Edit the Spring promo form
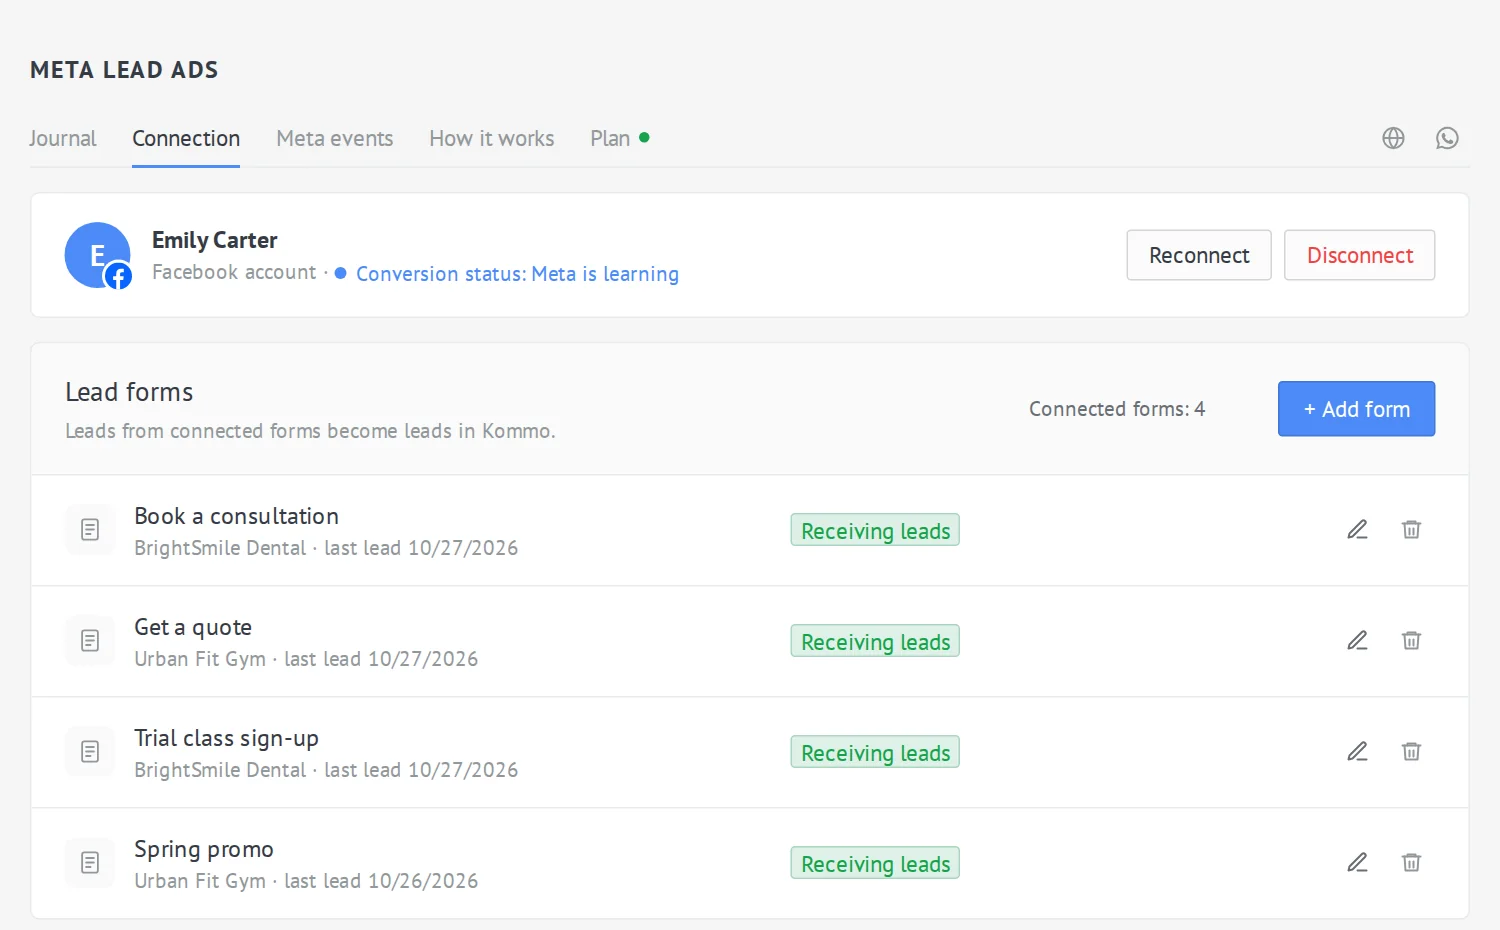 (1357, 863)
